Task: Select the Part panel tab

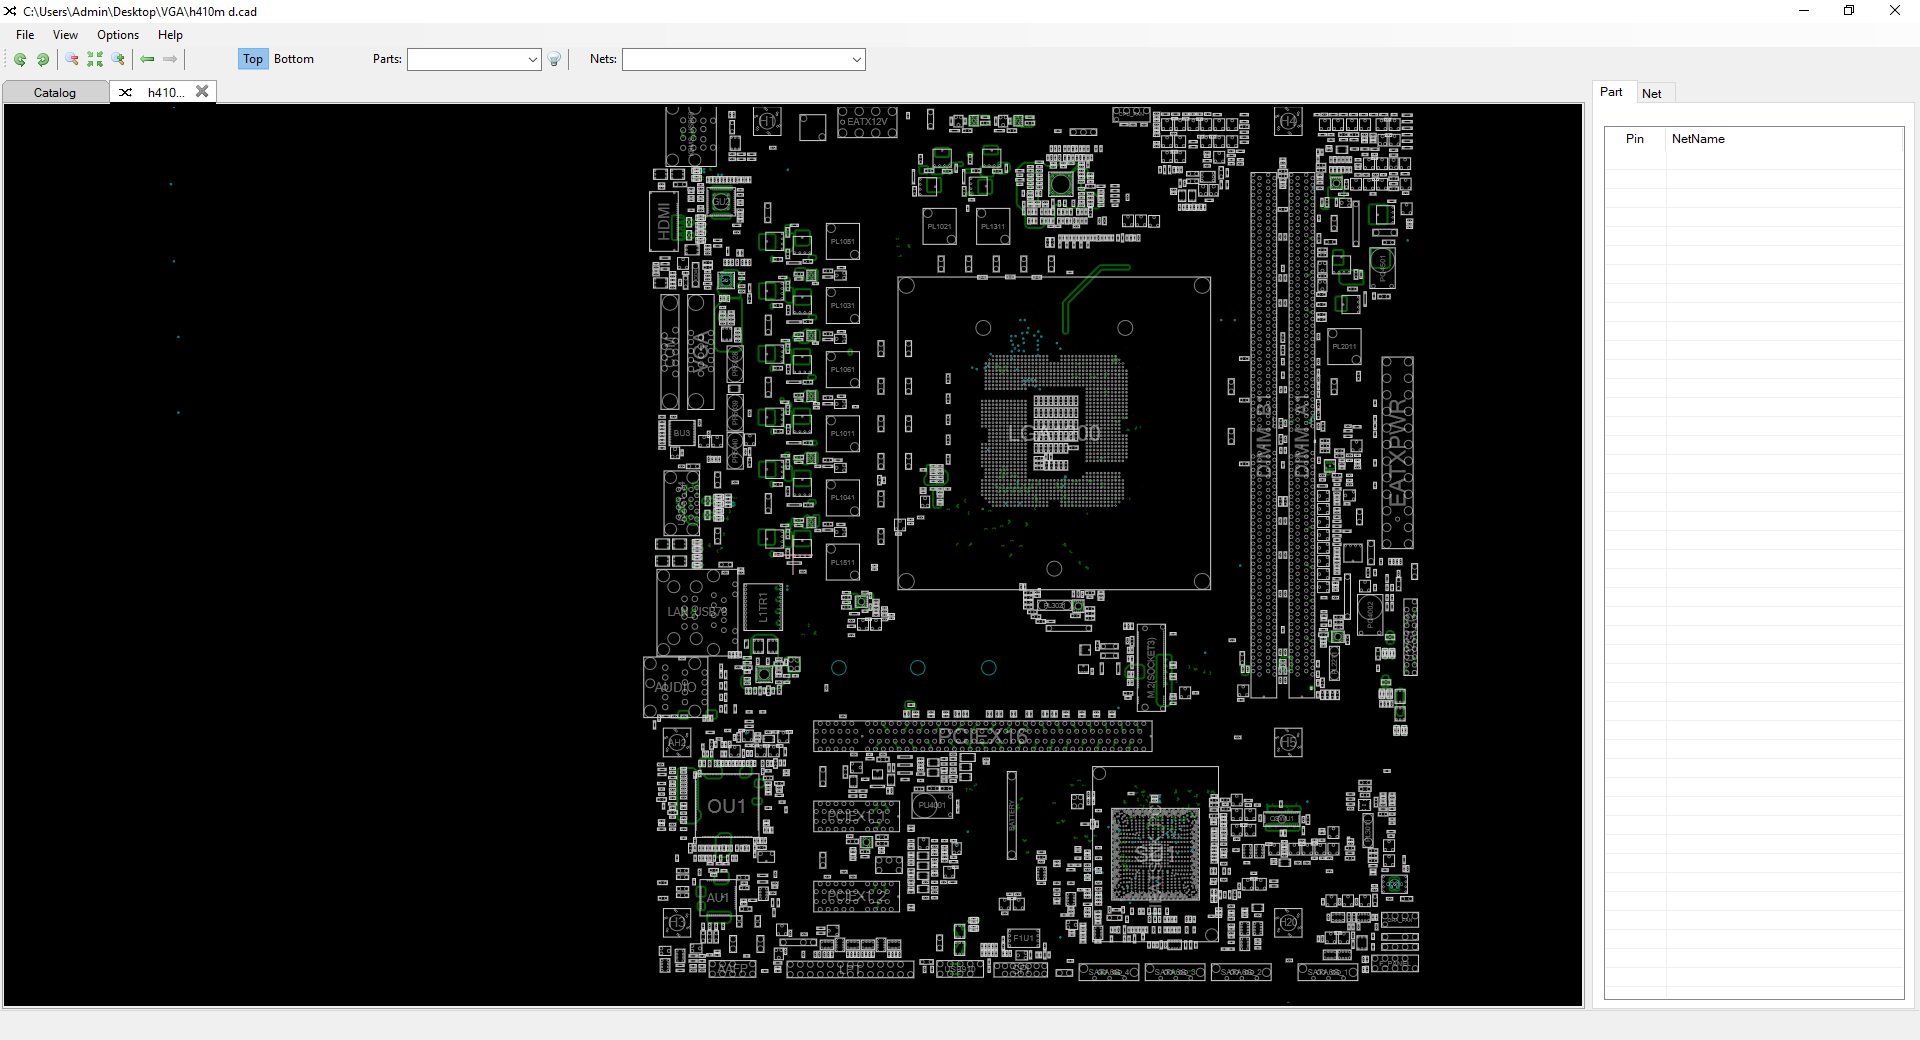Action: [x=1611, y=92]
